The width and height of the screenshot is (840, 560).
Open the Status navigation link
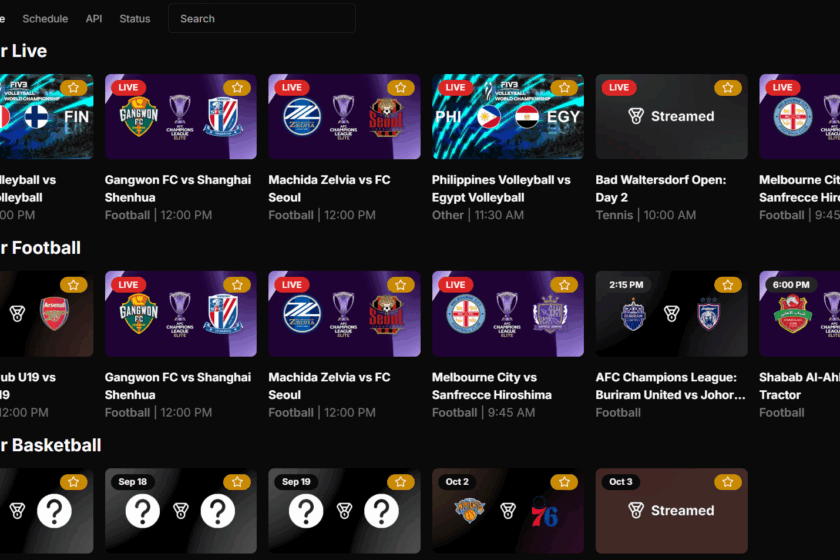134,19
